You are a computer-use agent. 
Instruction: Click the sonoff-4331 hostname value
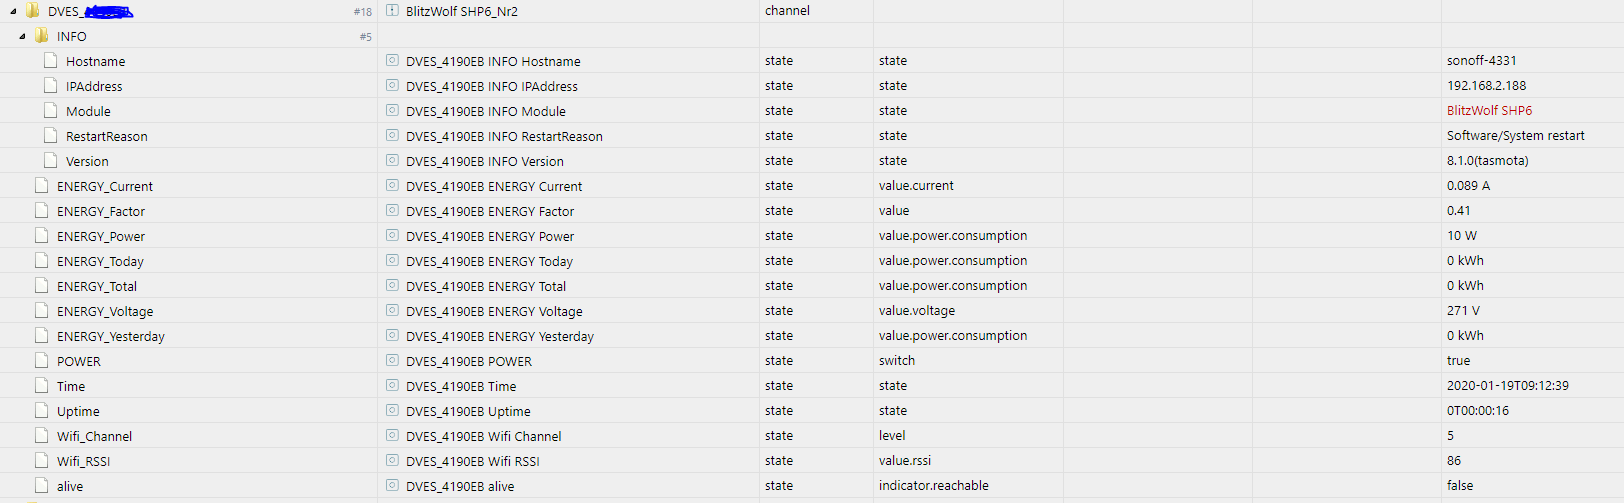(1481, 61)
